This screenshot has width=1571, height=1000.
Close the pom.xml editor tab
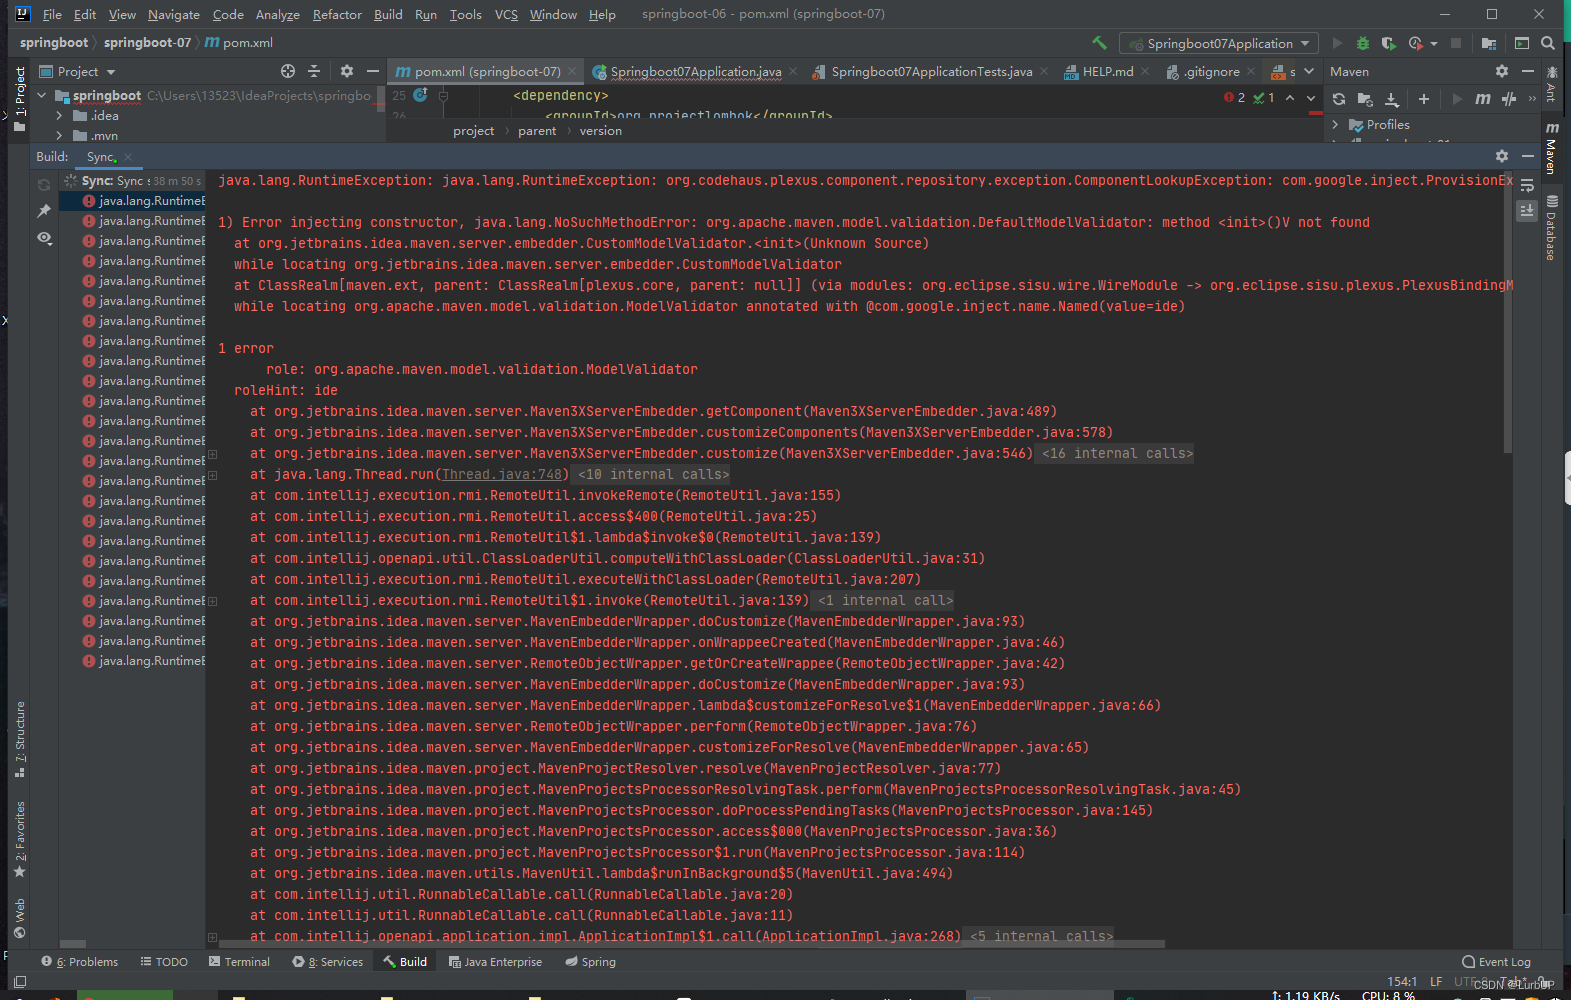pyautogui.click(x=572, y=71)
